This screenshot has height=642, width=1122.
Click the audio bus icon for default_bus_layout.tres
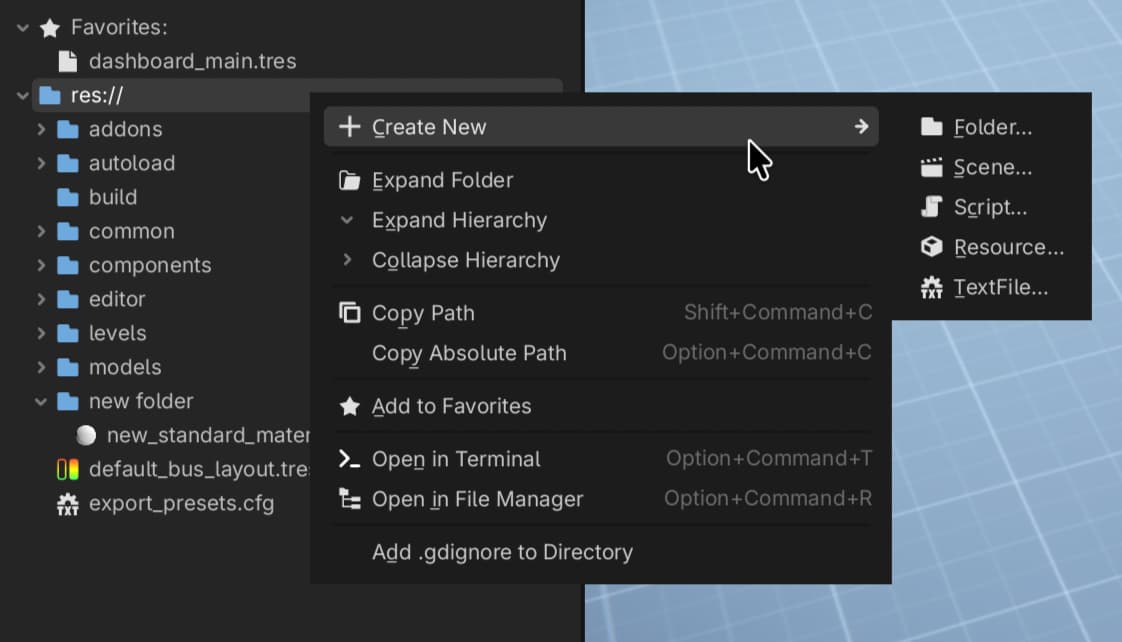67,469
